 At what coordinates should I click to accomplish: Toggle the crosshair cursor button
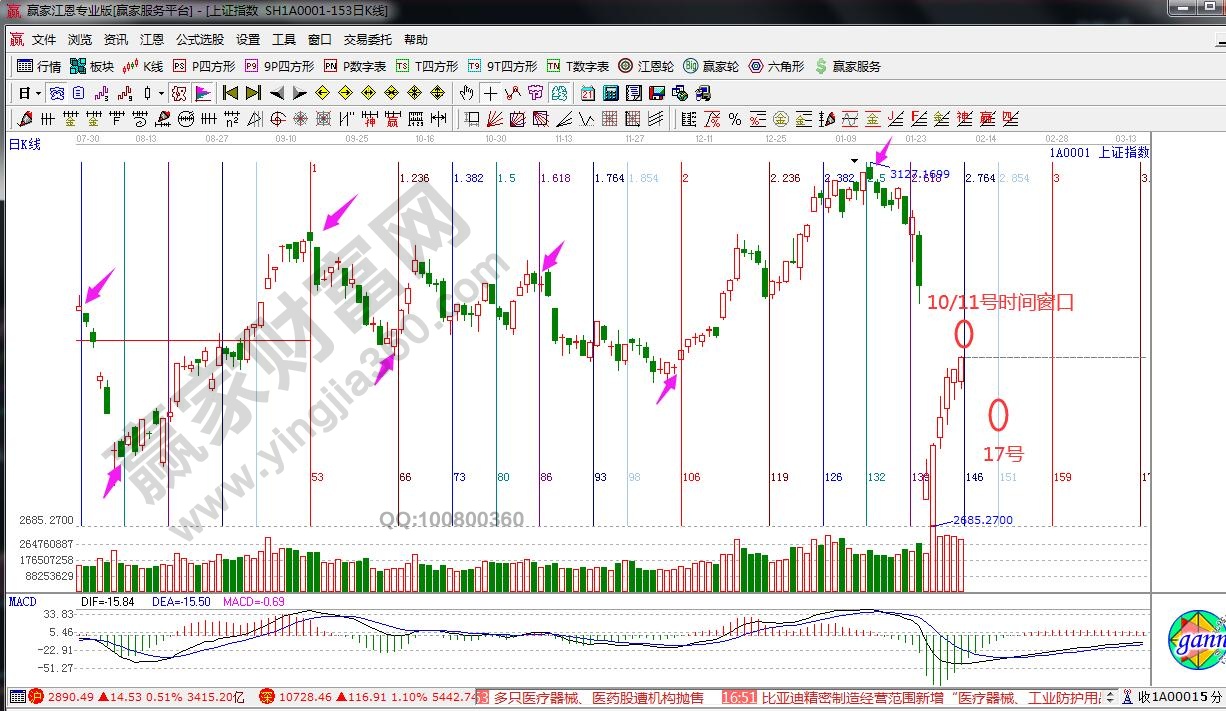pyautogui.click(x=490, y=93)
